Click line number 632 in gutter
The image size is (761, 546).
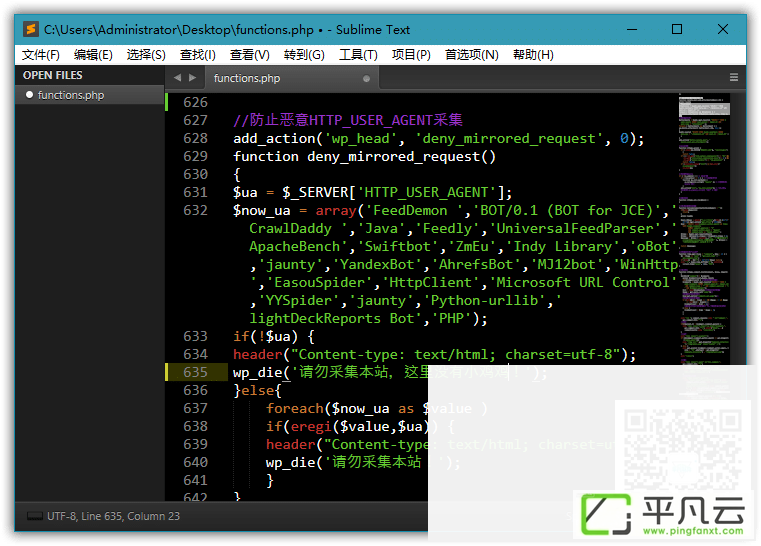click(x=195, y=211)
